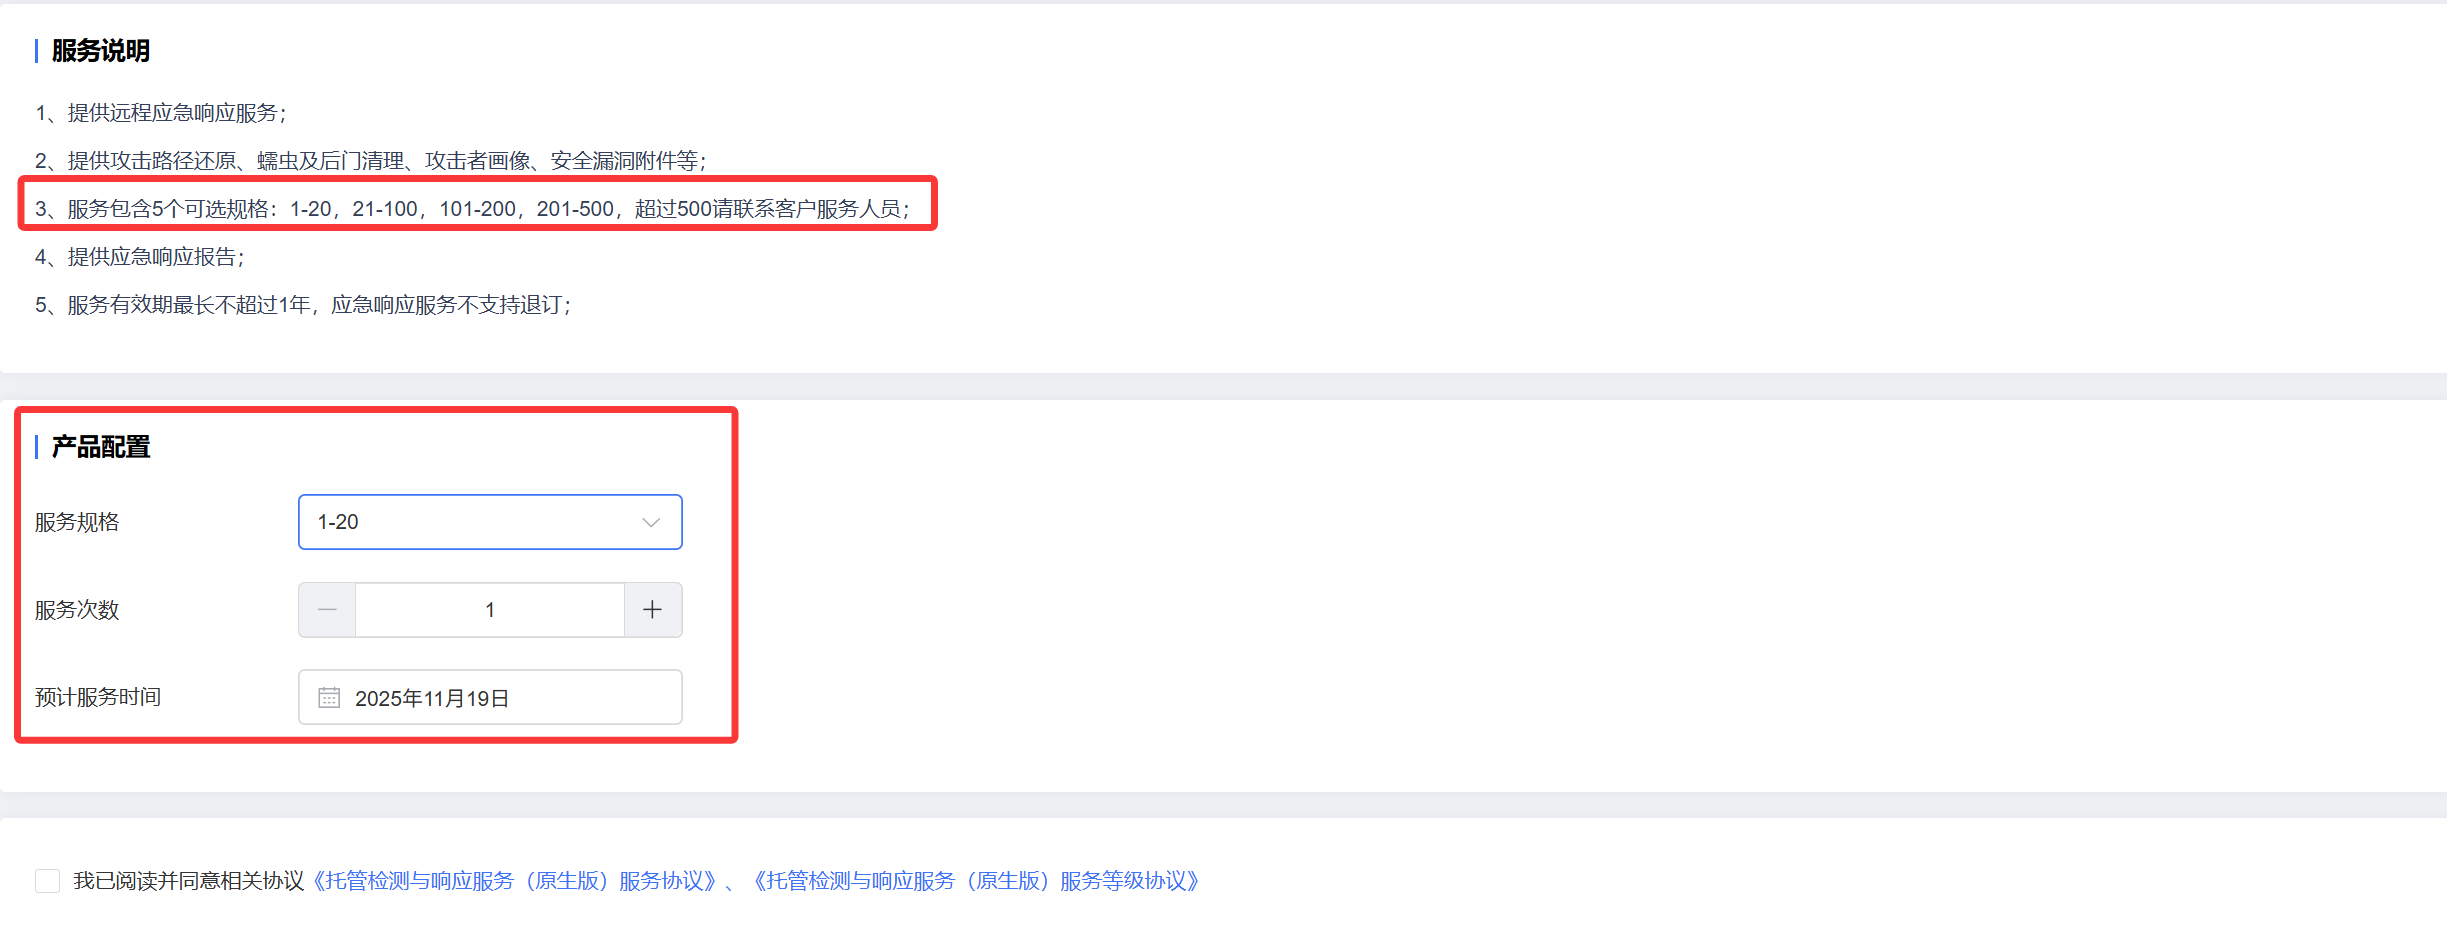Viewport: 2447px width, 935px height.
Task: Open the 服务规格 dropdown showing 1-20
Action: click(x=490, y=522)
